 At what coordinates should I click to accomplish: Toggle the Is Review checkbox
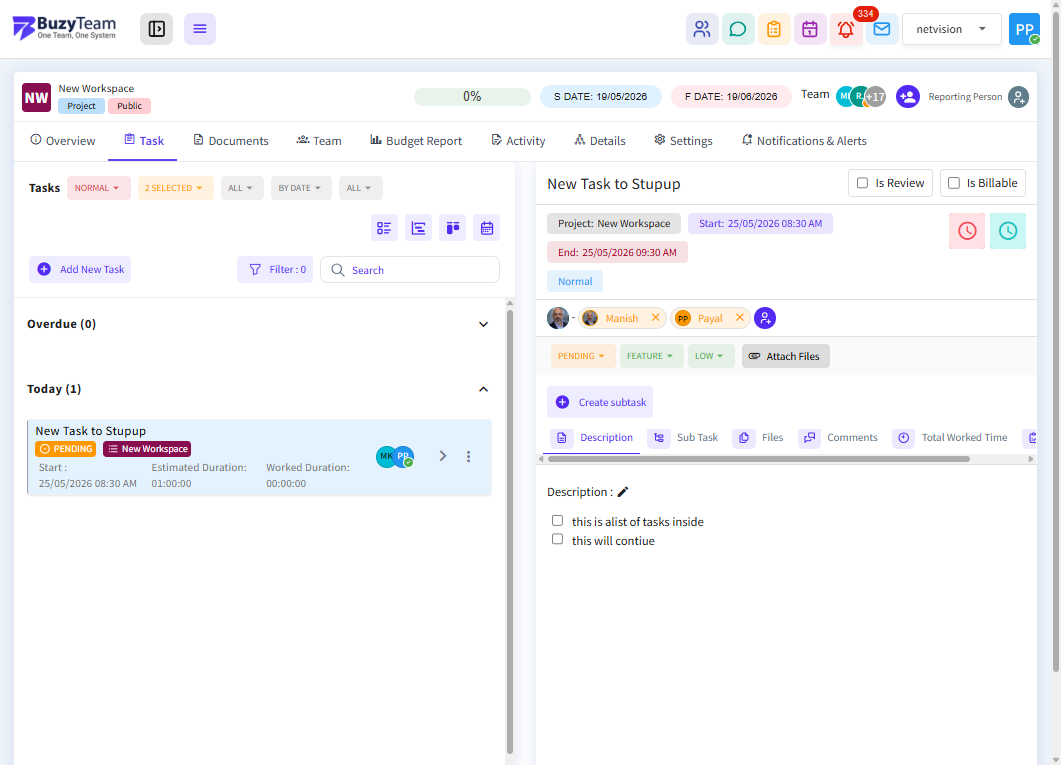click(x=862, y=183)
